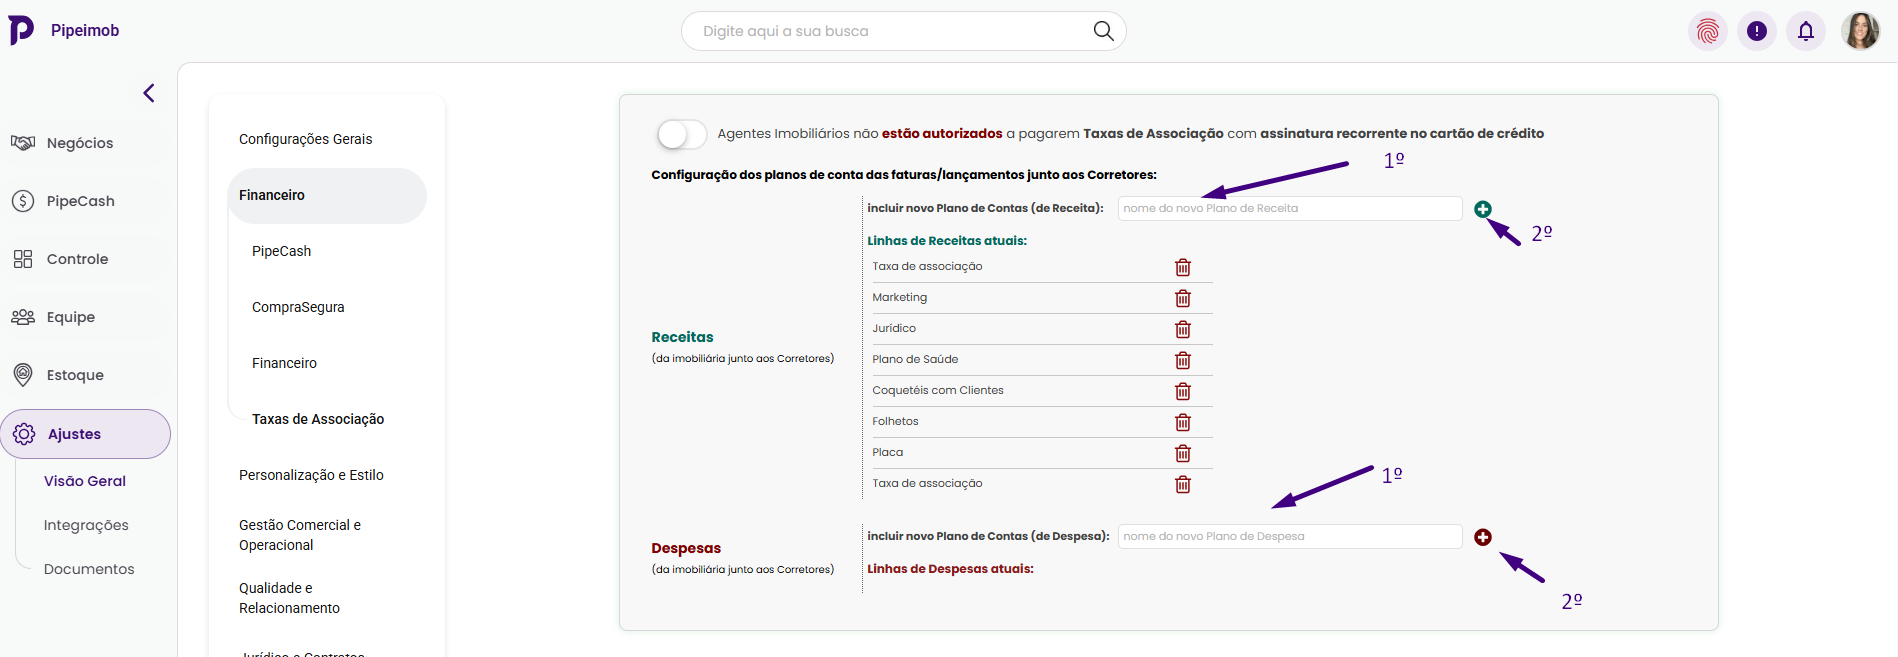Screen dimensions: 1898x657
Task: Open the user profile avatar
Action: [1860, 31]
